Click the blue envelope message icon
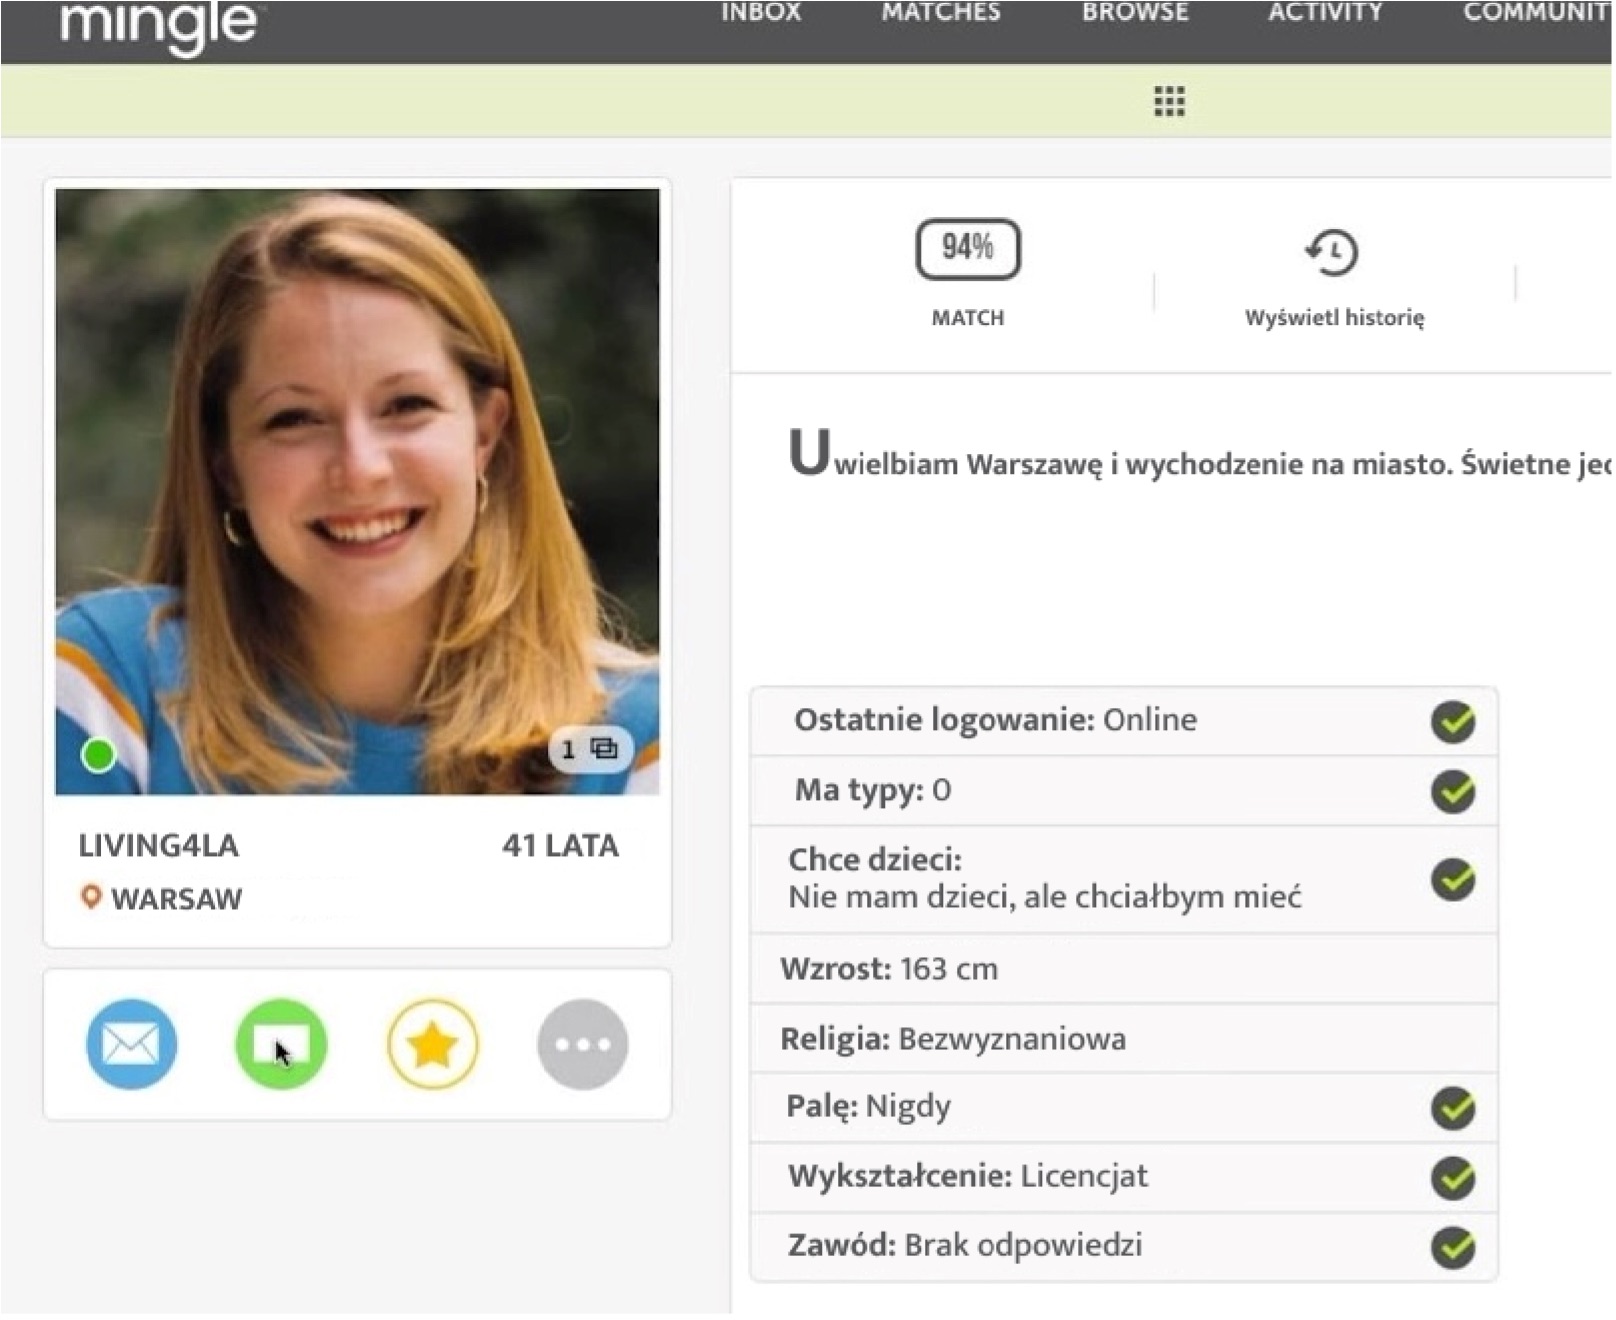This screenshot has width=1616, height=1320. (x=131, y=1043)
